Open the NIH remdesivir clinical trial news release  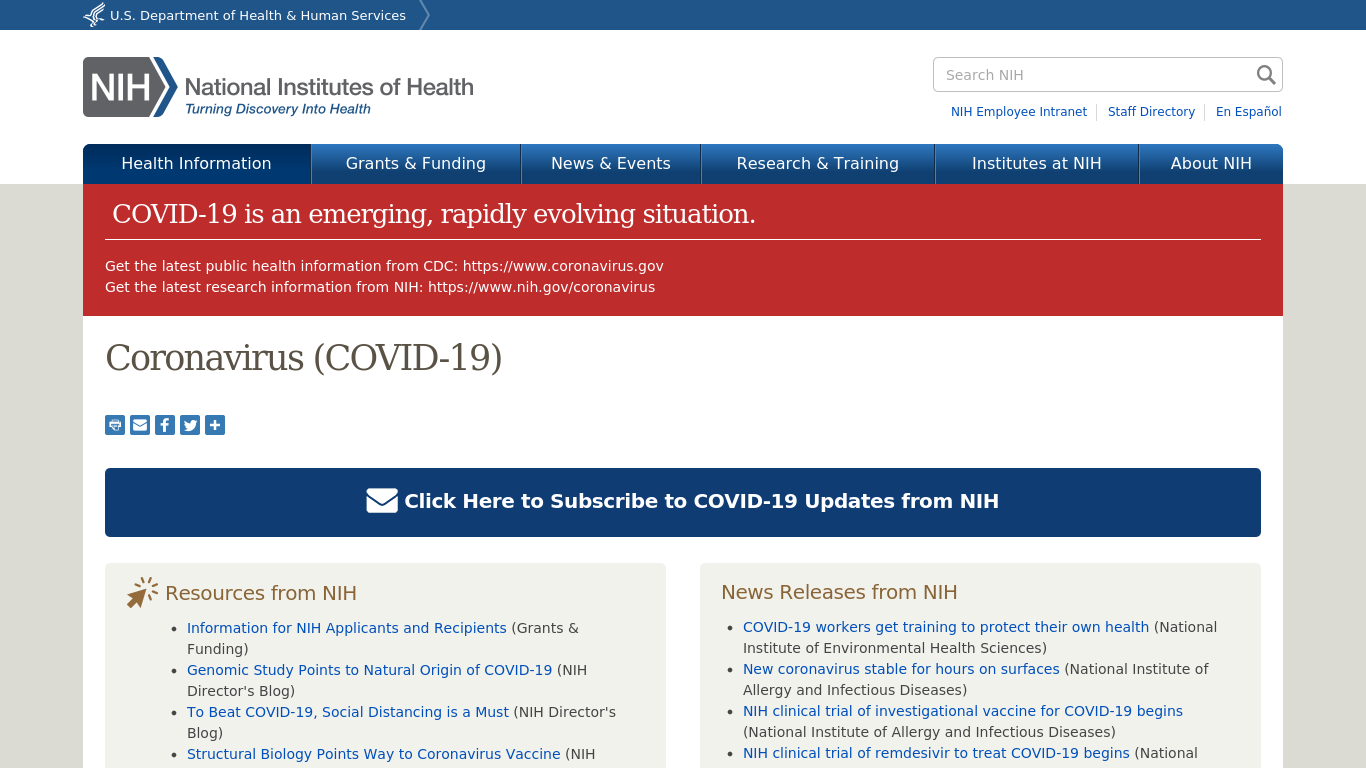pos(936,753)
